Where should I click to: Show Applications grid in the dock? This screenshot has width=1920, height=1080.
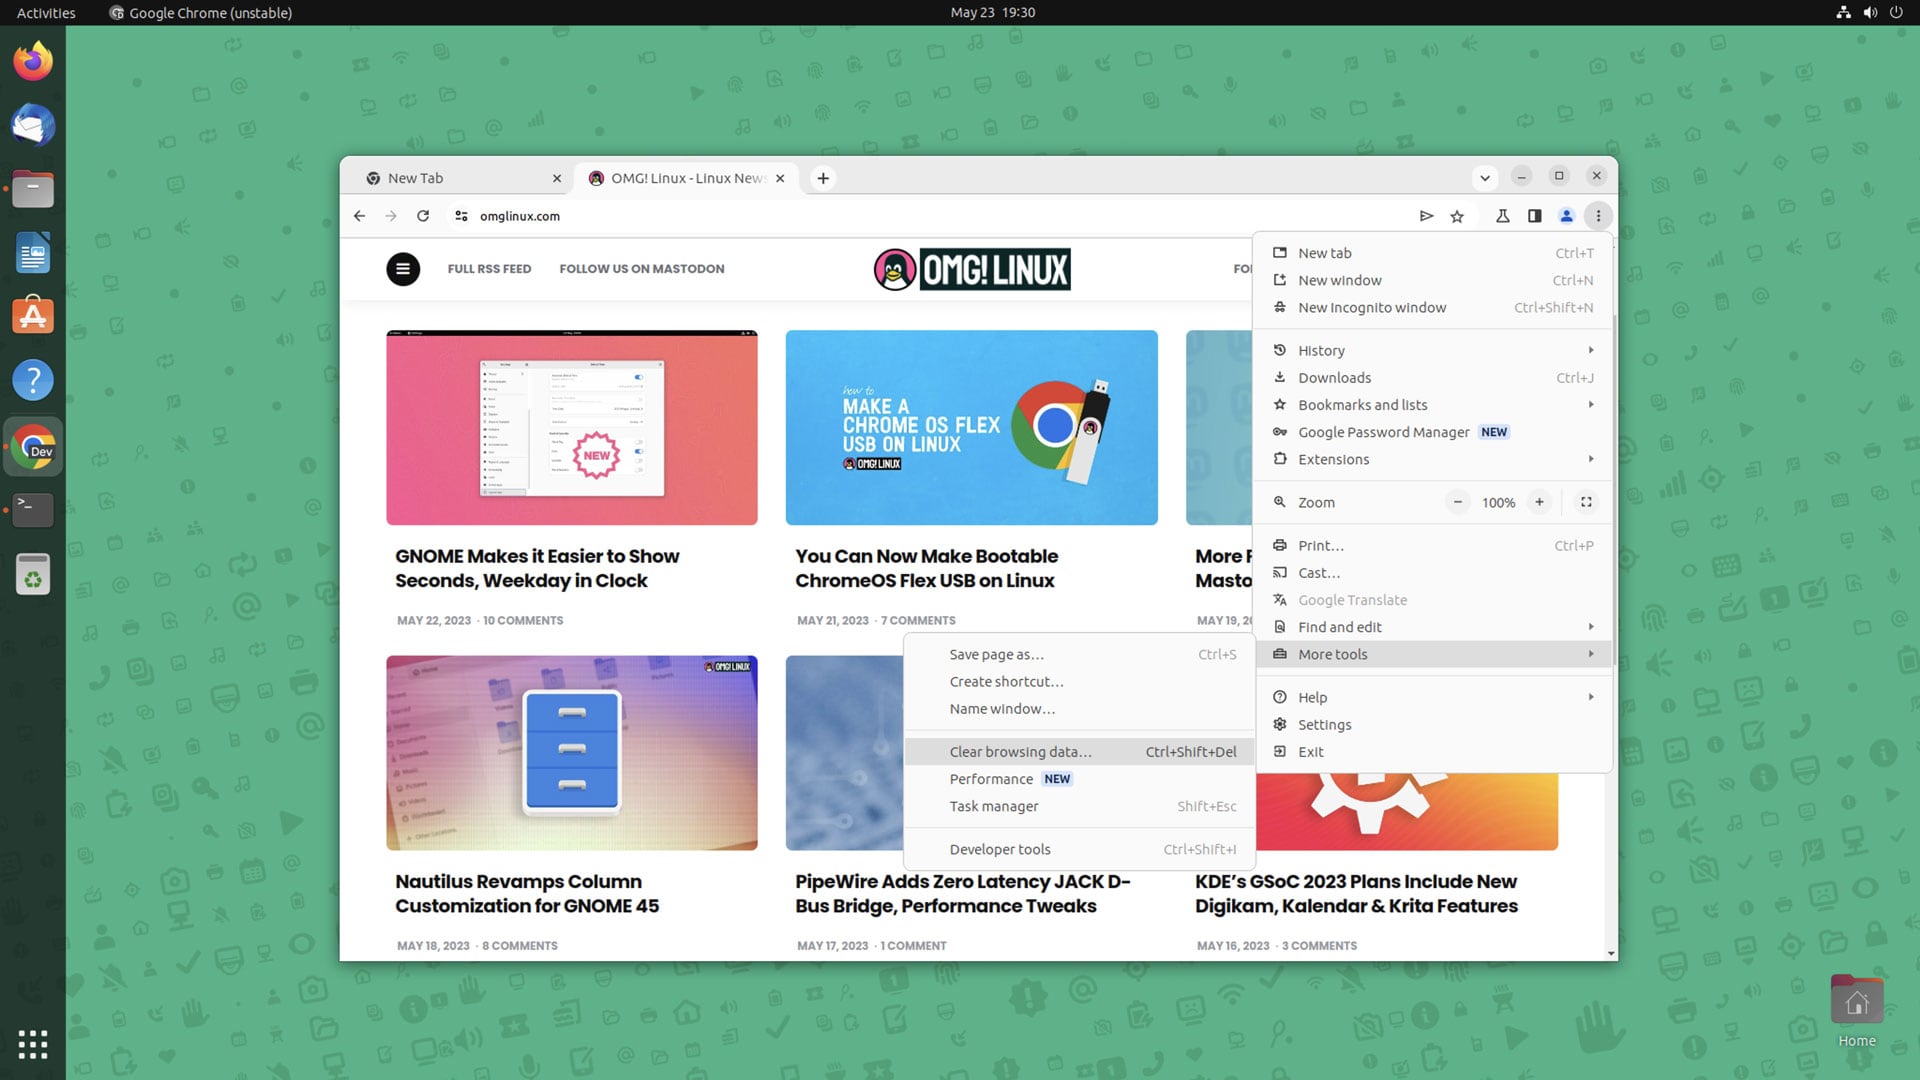pyautogui.click(x=33, y=1044)
